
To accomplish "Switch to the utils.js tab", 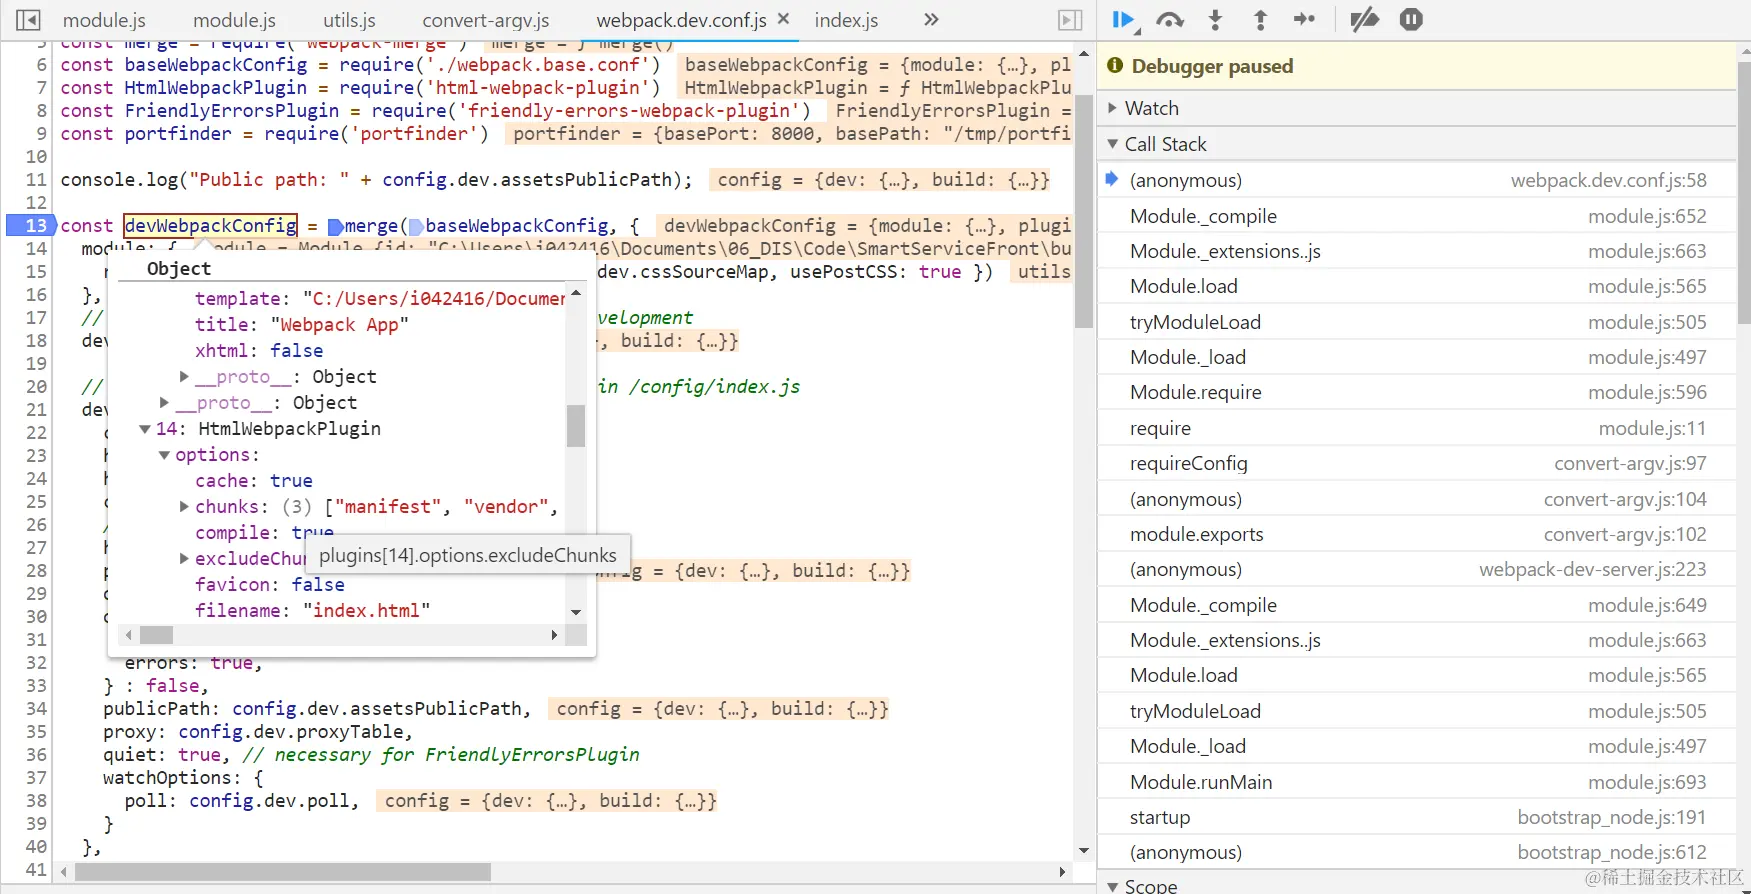I will pos(349,20).
